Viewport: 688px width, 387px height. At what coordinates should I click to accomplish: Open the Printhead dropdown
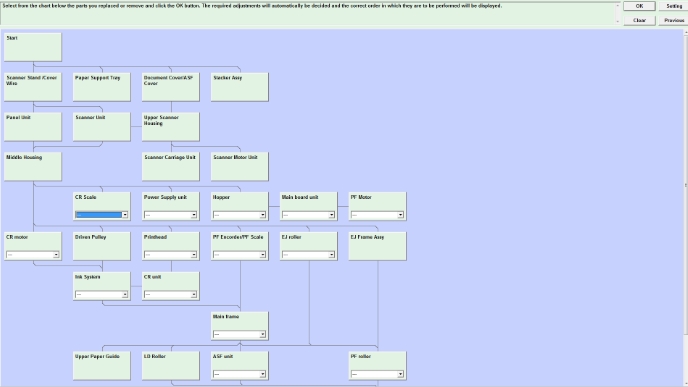(x=170, y=254)
